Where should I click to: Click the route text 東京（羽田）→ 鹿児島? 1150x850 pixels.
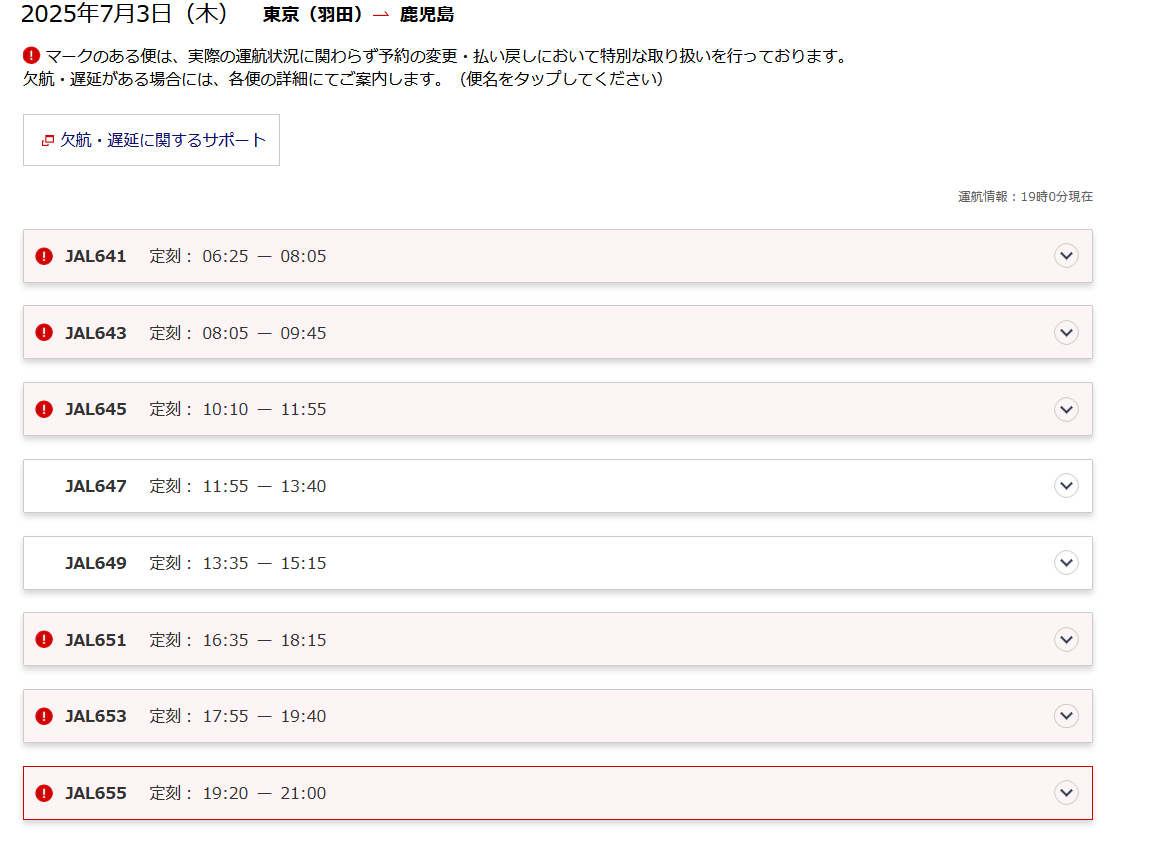(358, 15)
